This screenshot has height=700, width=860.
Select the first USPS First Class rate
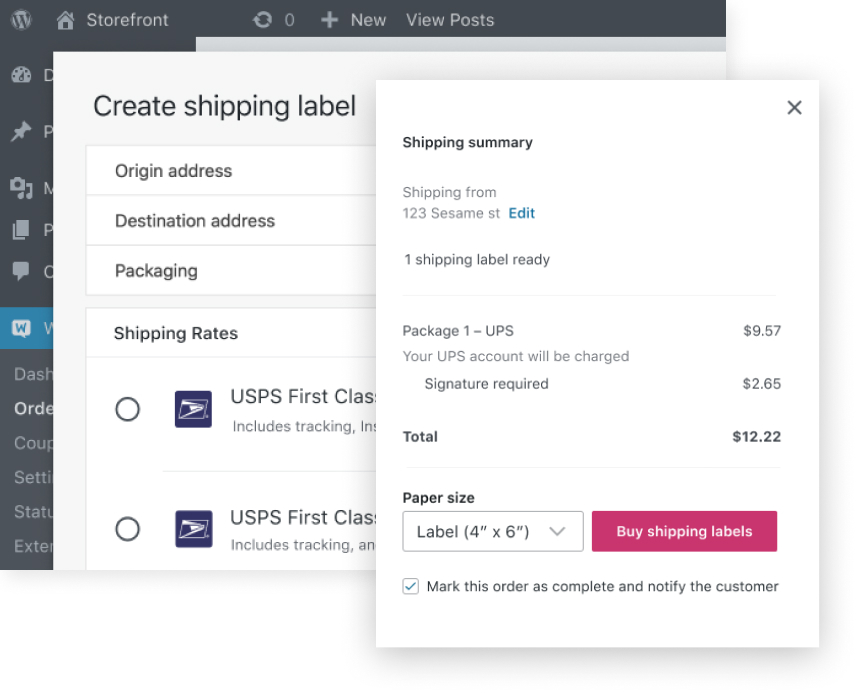tap(128, 409)
